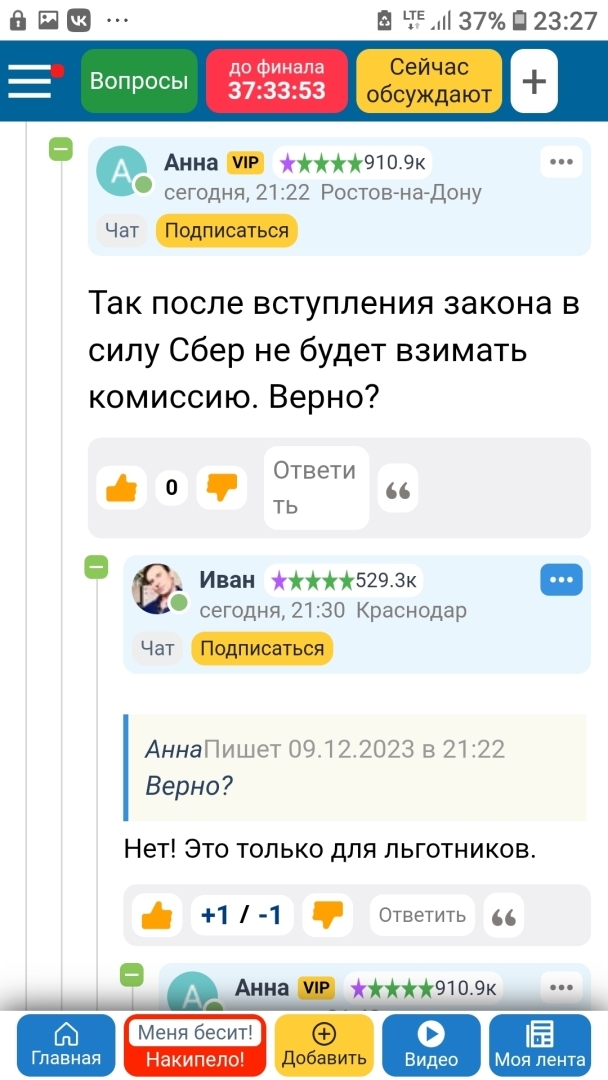Open more options for Anna's comment

pyautogui.click(x=561, y=162)
